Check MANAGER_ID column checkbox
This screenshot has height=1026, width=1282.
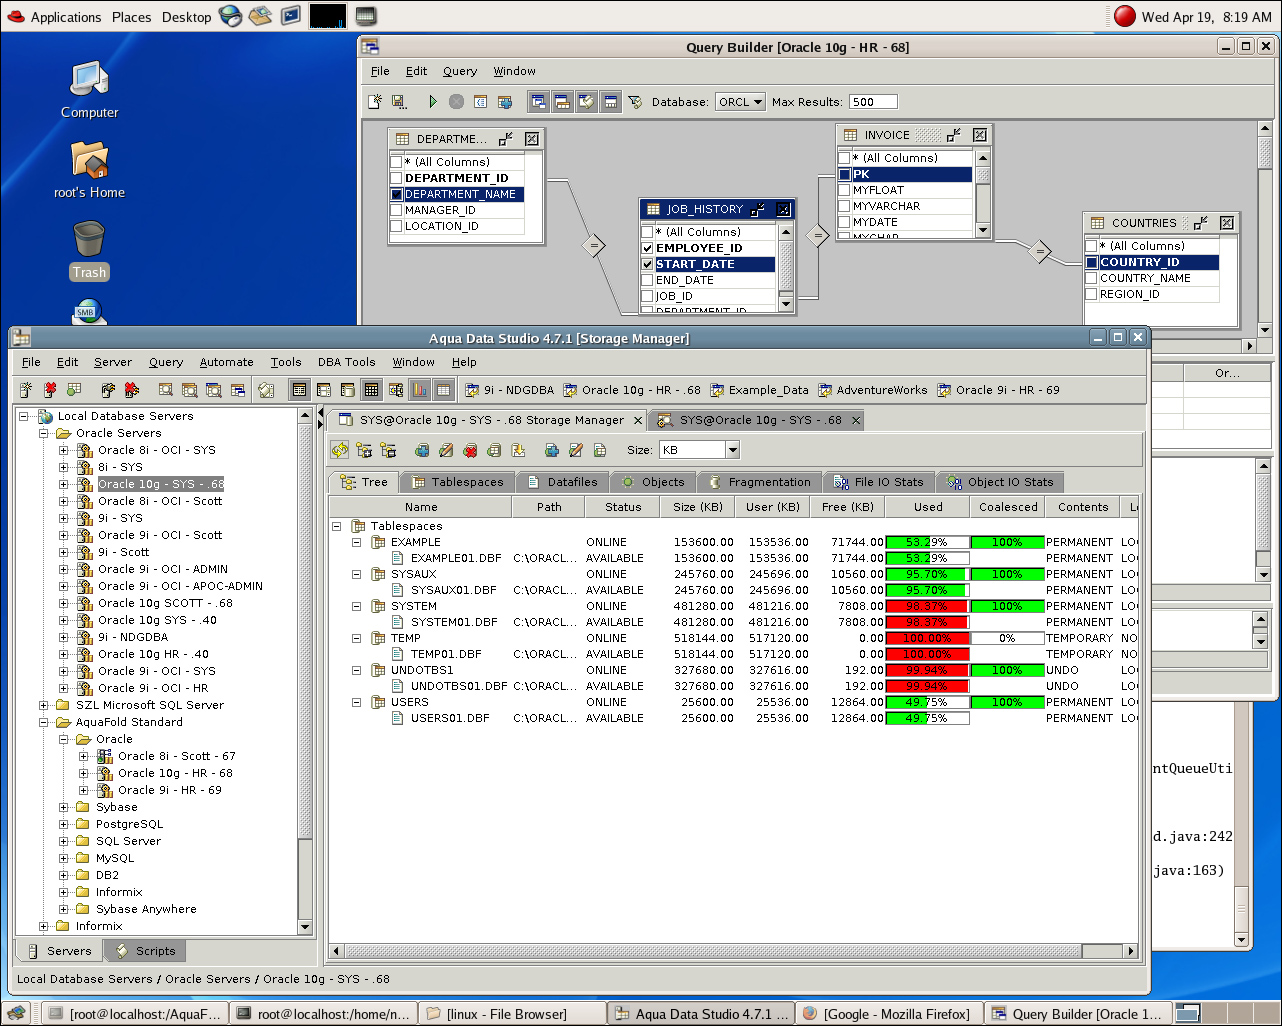coord(396,210)
